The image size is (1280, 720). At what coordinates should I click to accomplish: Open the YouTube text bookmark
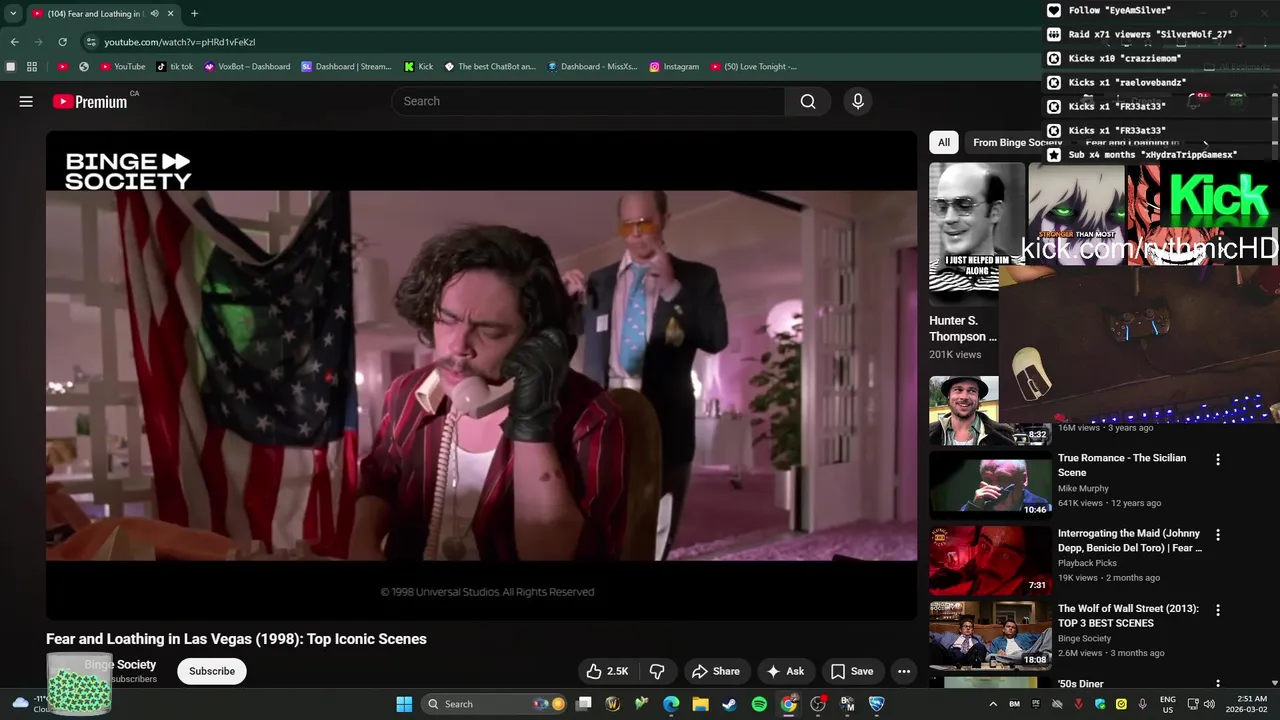tap(122, 67)
